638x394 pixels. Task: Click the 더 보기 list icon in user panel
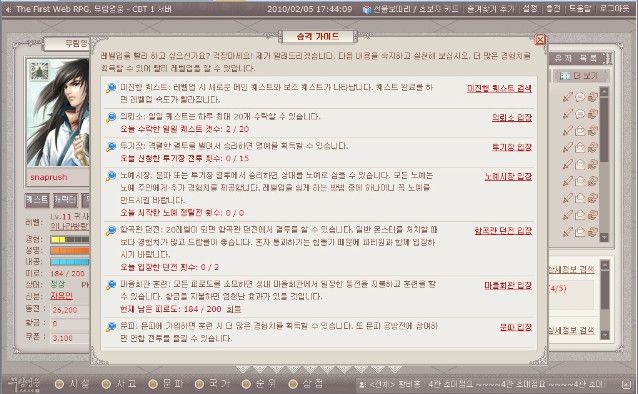click(565, 76)
